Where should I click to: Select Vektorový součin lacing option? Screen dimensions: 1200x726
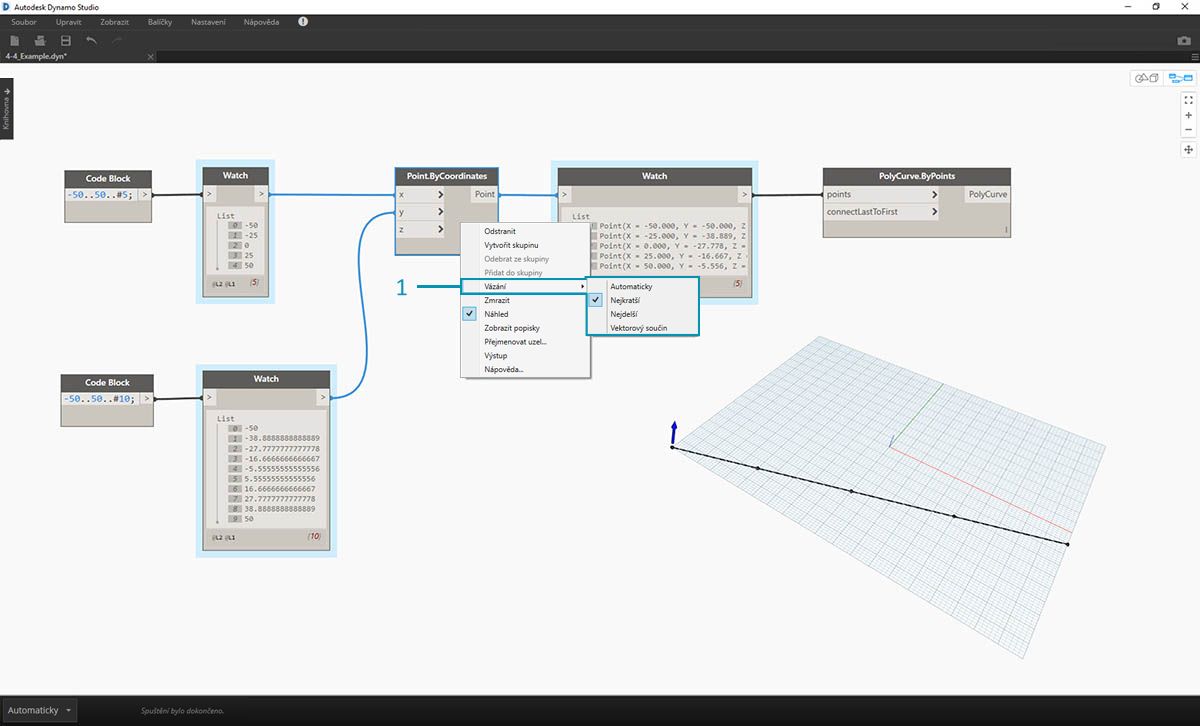[x=643, y=328]
